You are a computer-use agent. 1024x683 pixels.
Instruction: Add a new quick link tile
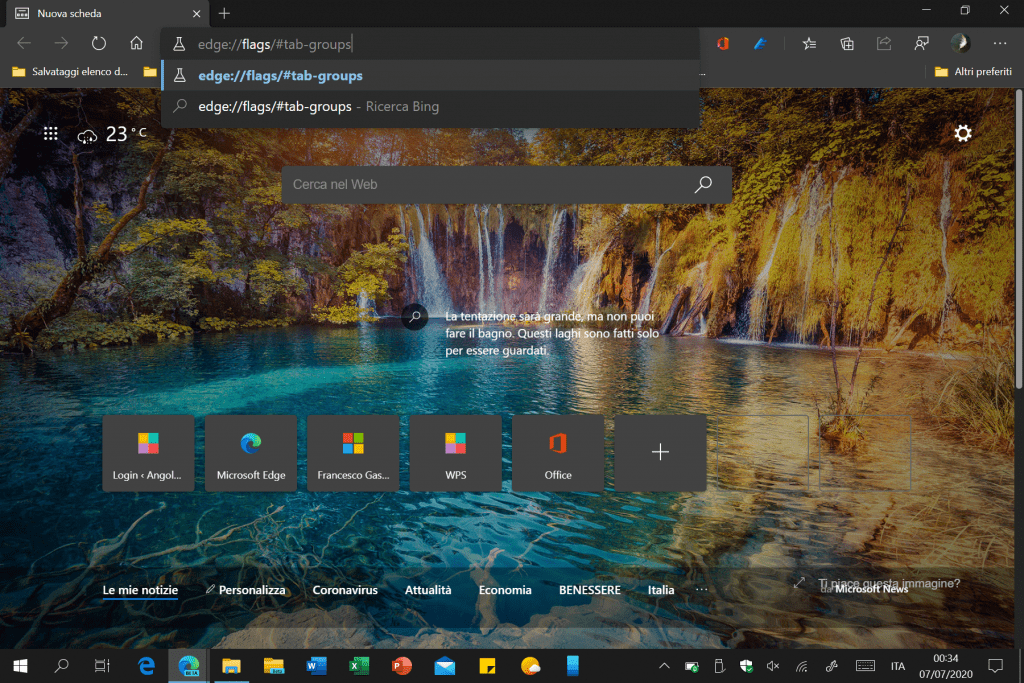pyautogui.click(x=660, y=453)
